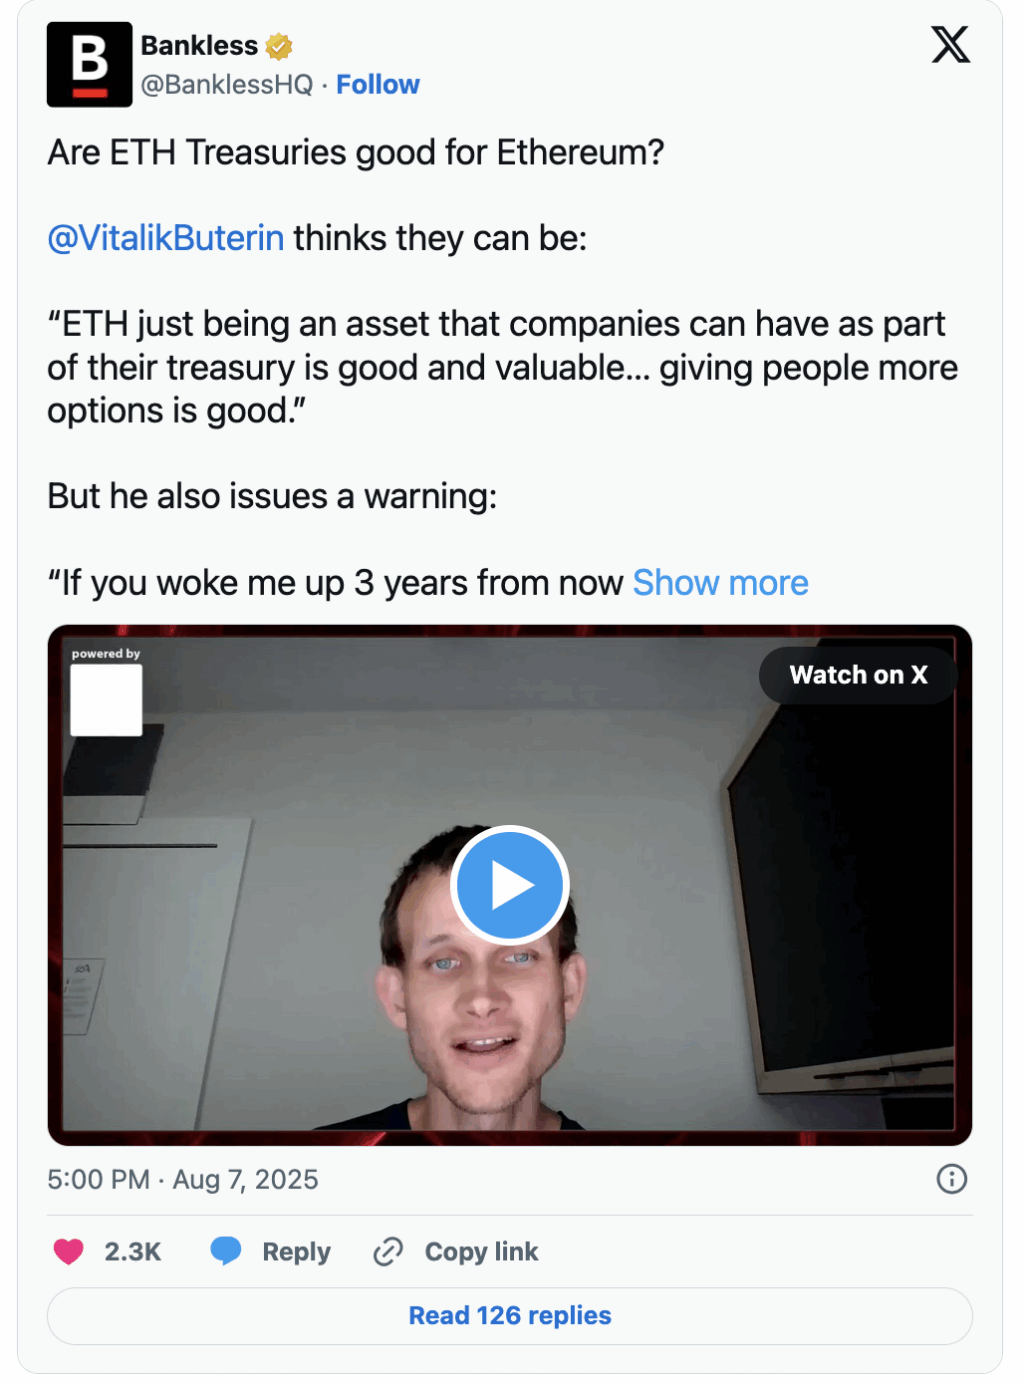Open the tweet info icon

[951, 1179]
